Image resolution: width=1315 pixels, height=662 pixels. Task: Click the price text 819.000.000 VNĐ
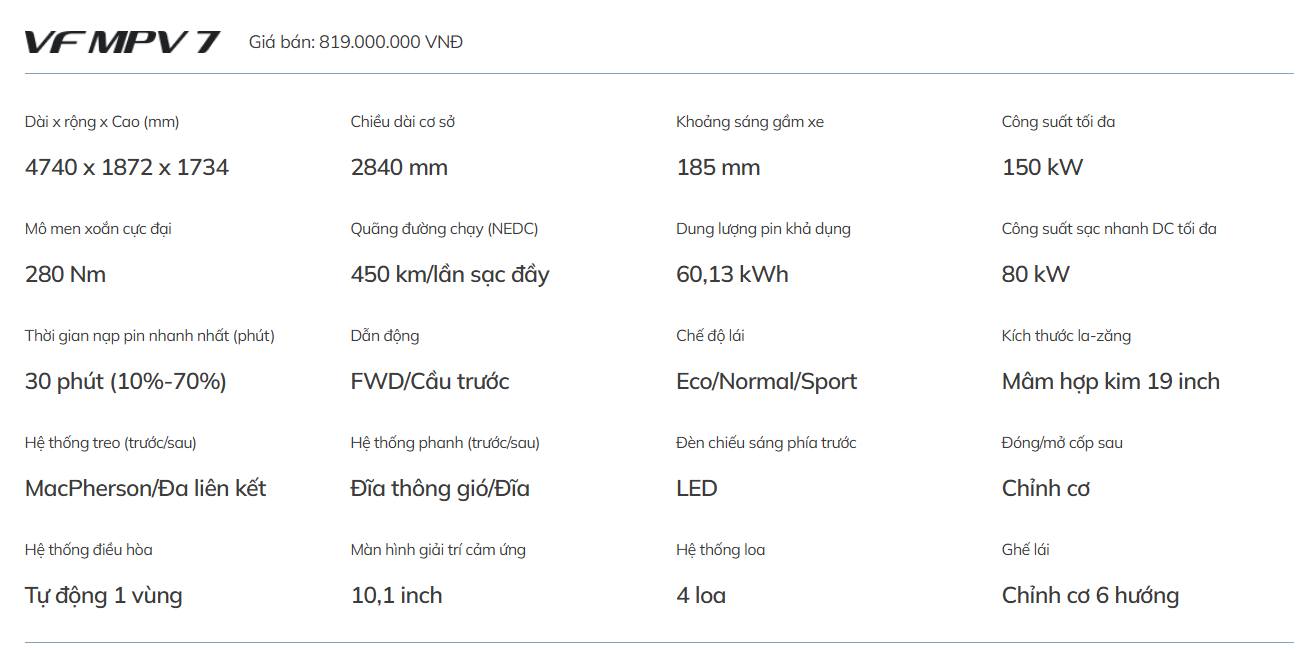391,42
